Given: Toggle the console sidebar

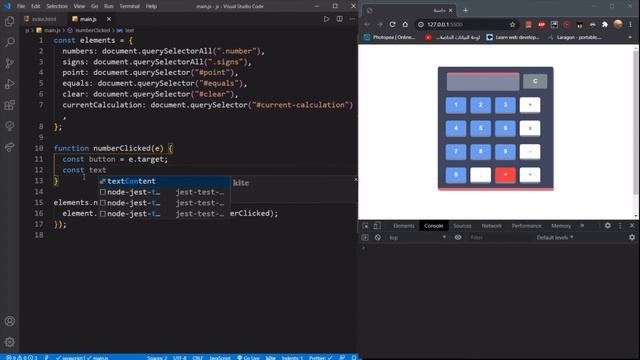Looking at the screenshot, I should tap(365, 238).
